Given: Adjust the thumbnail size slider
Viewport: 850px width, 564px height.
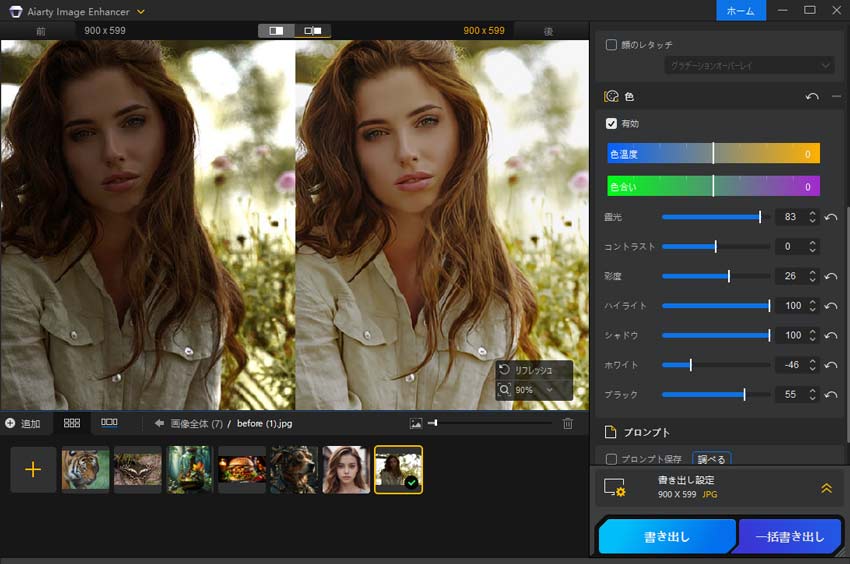Looking at the screenshot, I should [x=490, y=423].
